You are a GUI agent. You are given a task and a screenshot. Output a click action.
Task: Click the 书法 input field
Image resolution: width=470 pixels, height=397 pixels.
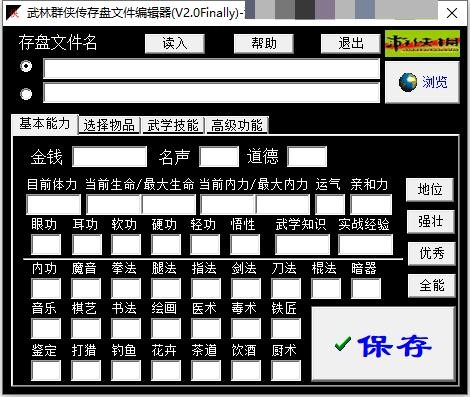pyautogui.click(x=126, y=328)
